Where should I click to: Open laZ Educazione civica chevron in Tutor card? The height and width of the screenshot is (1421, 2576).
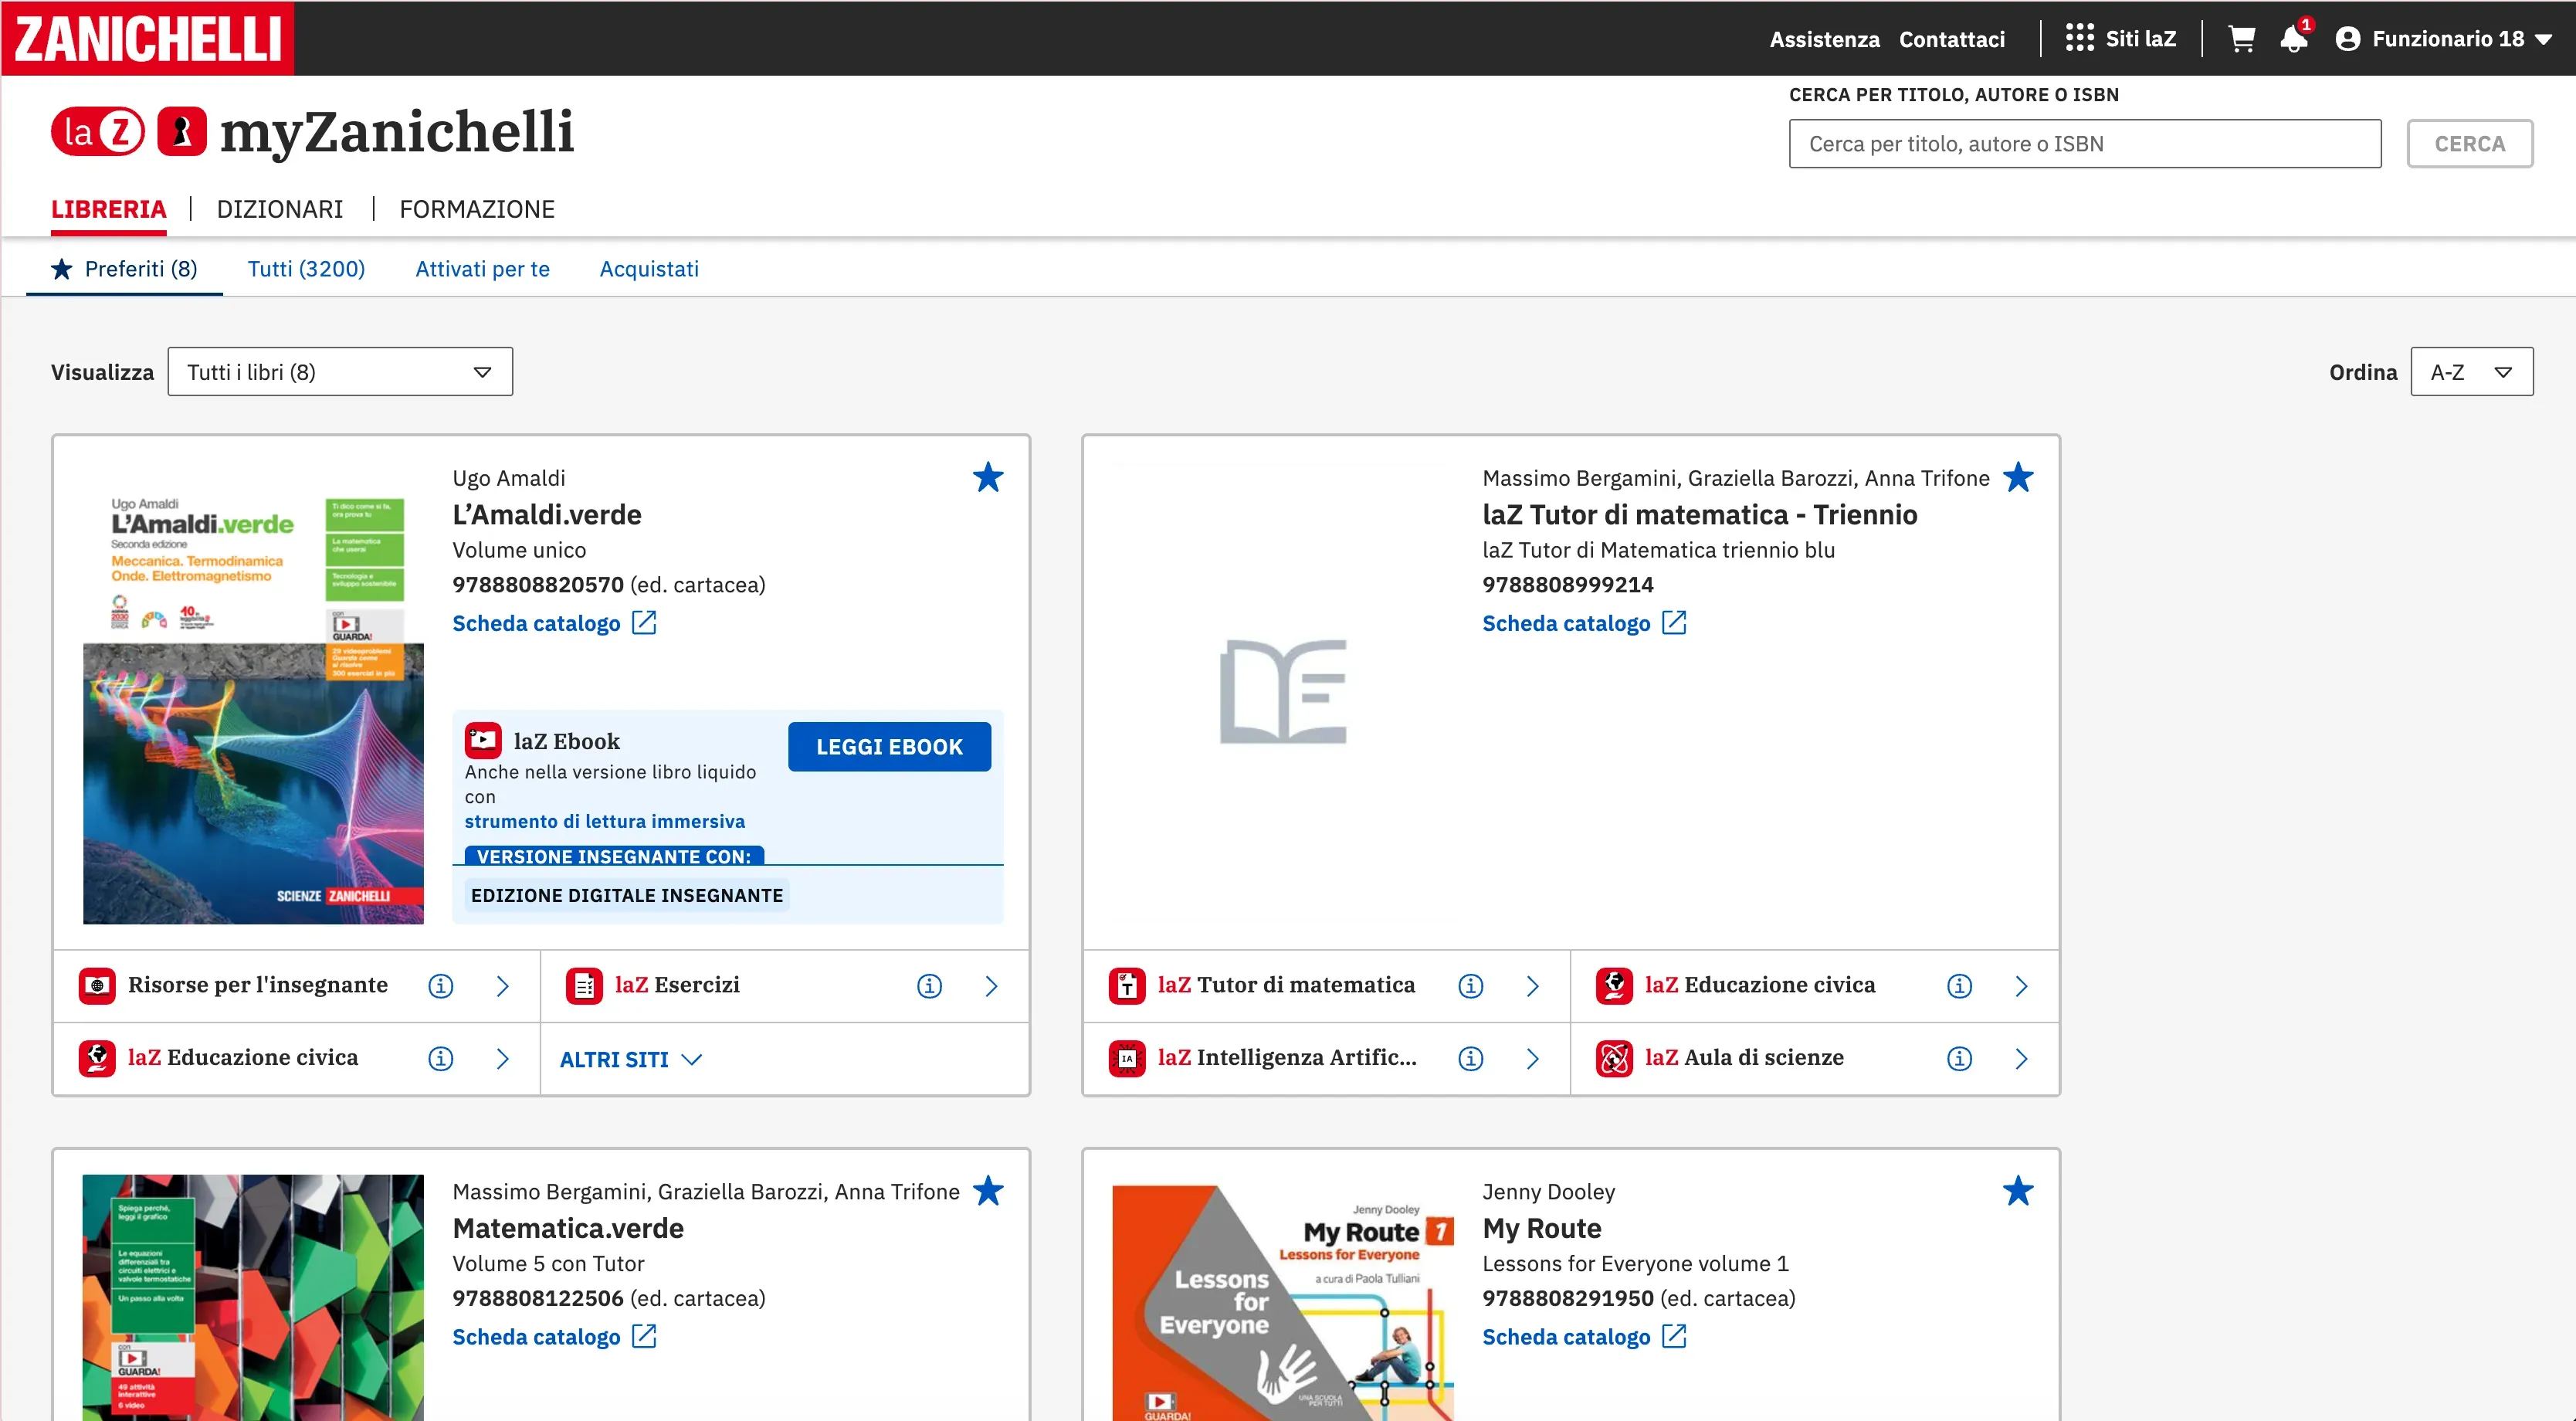(x=2021, y=986)
